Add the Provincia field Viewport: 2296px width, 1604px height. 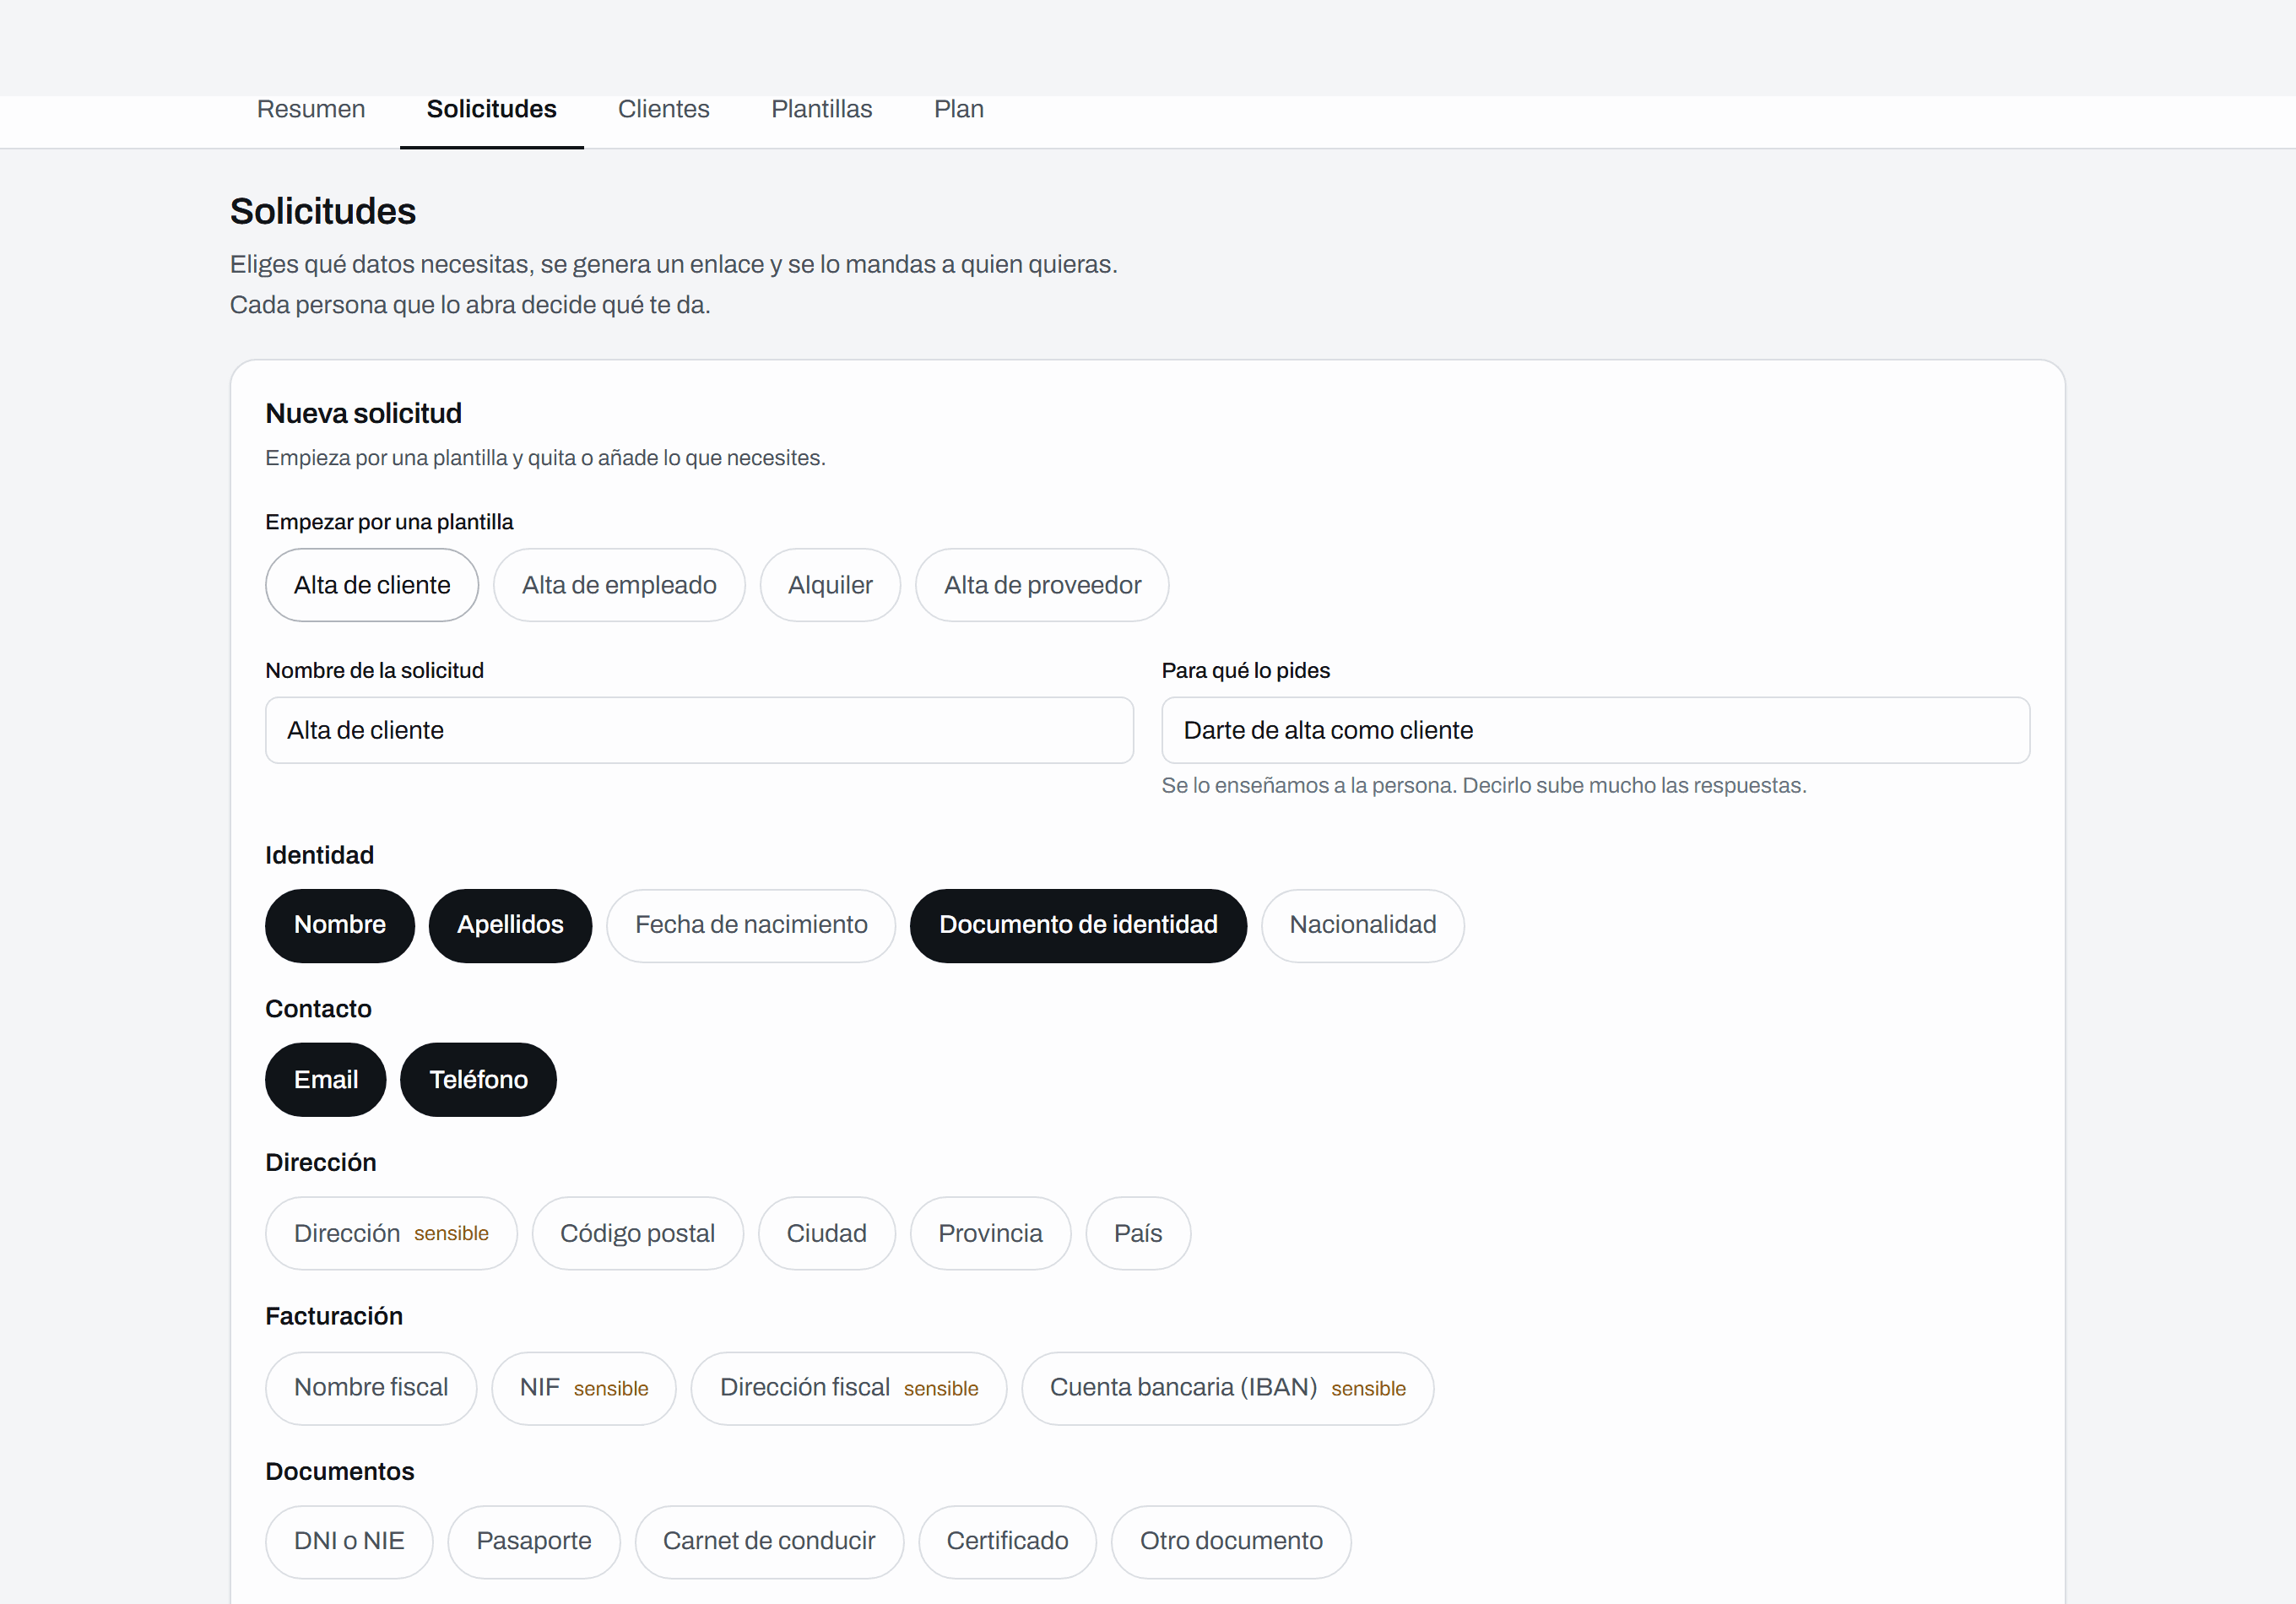pyautogui.click(x=990, y=1233)
